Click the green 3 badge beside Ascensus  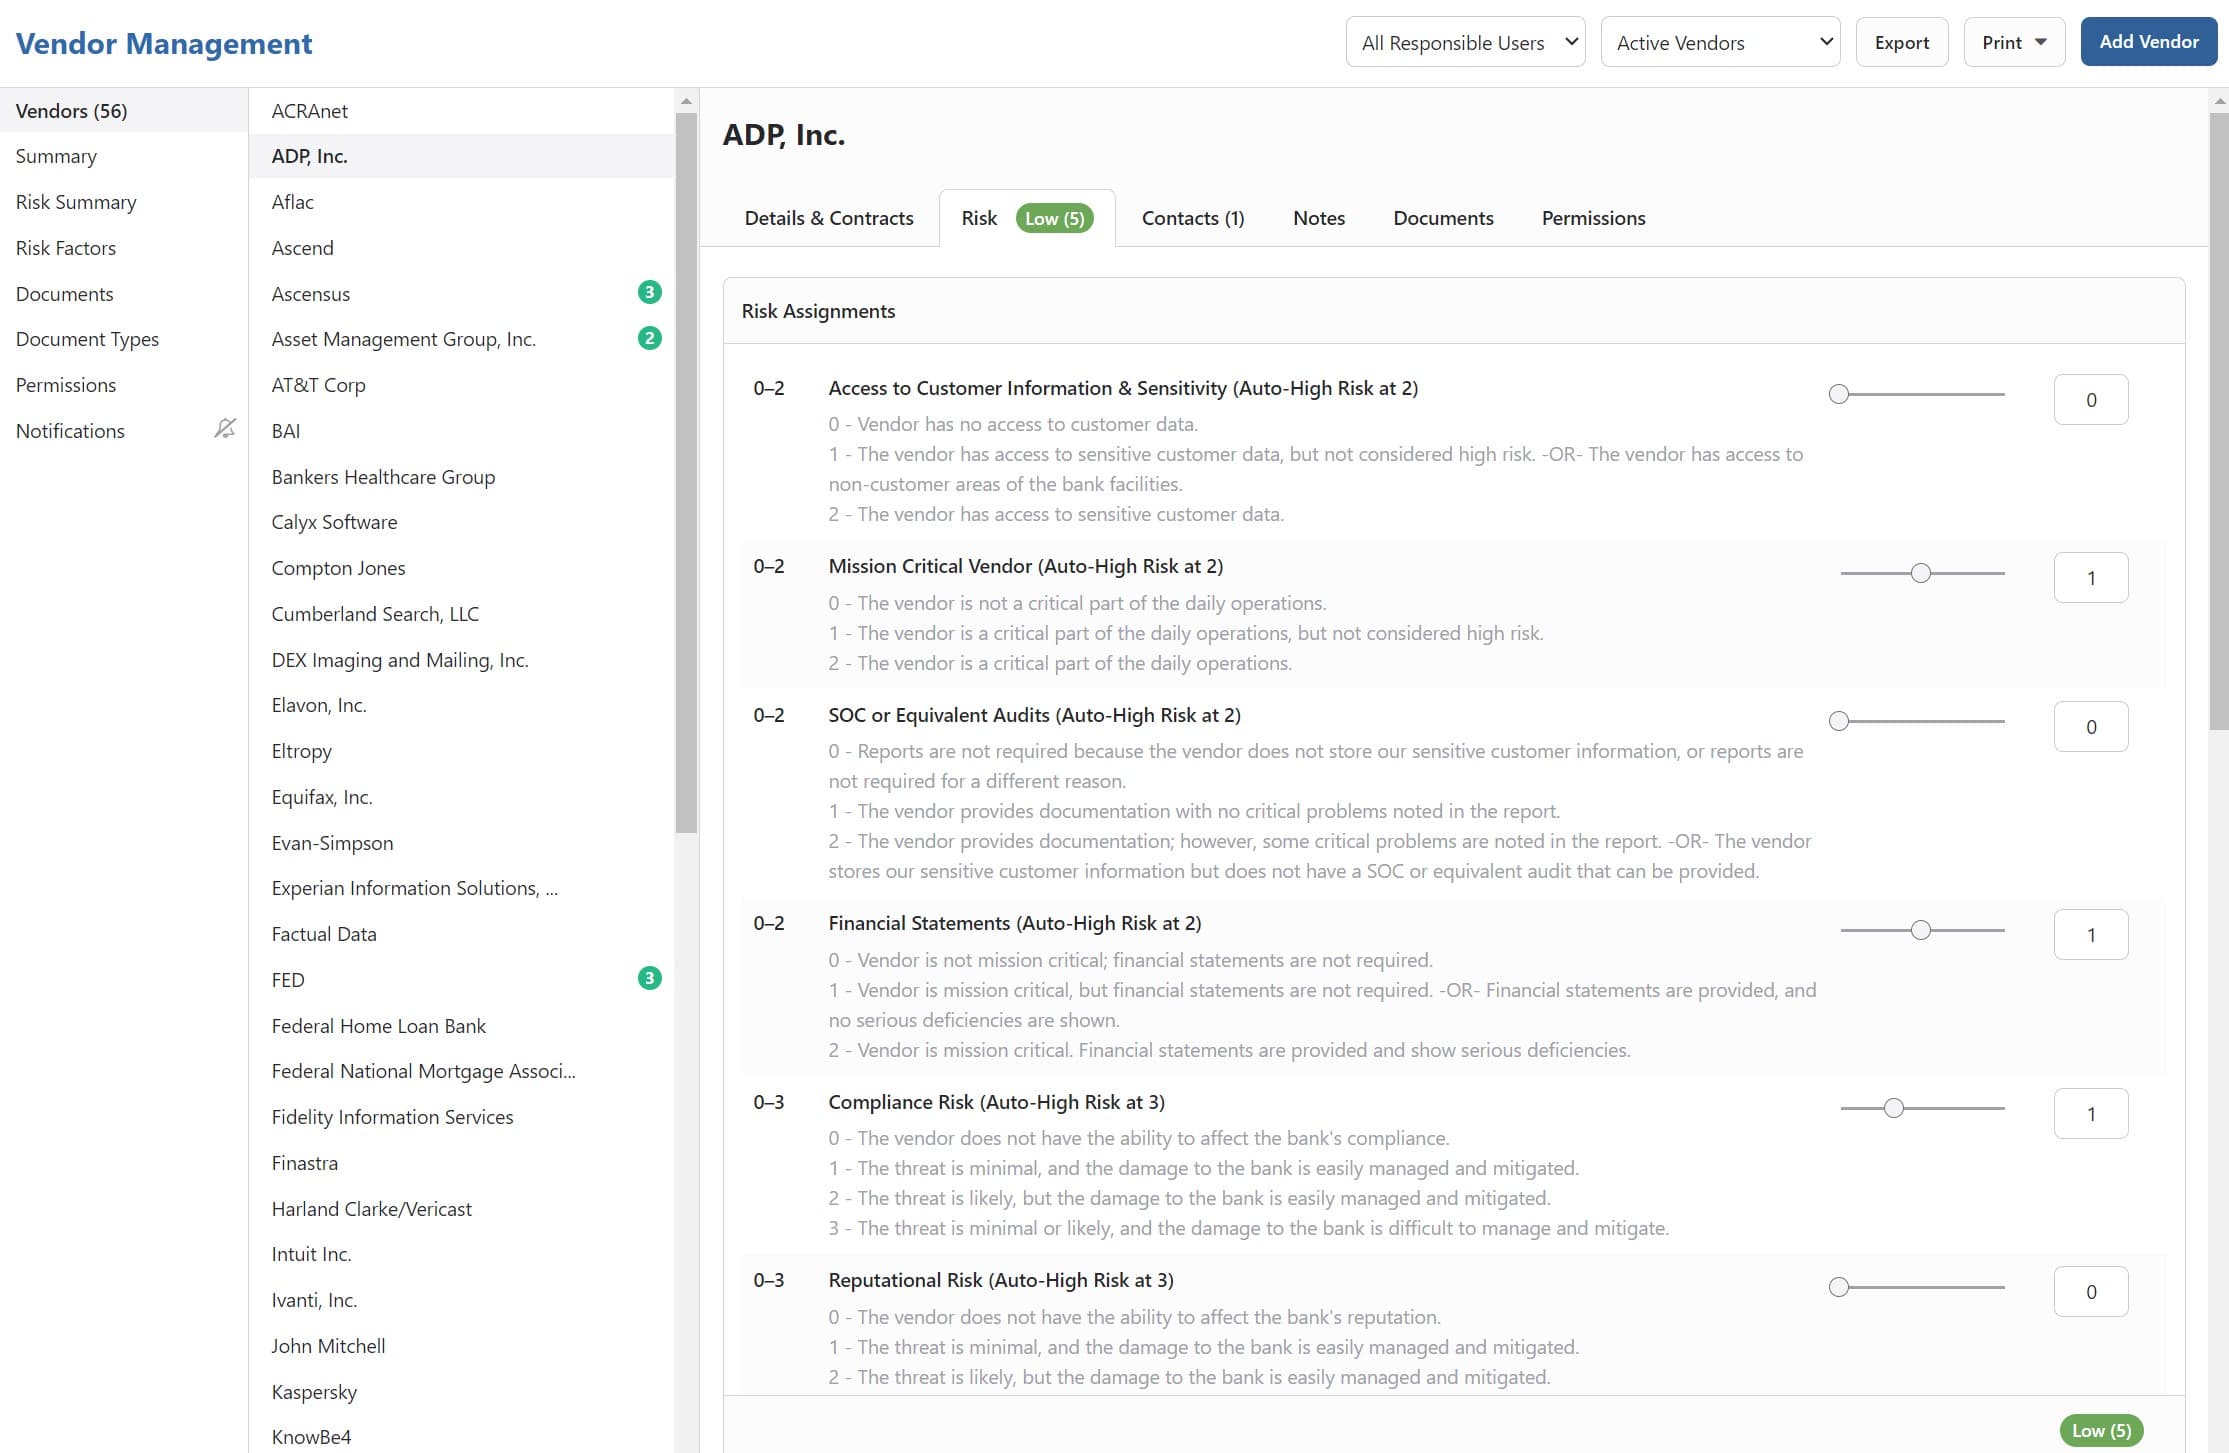click(649, 292)
